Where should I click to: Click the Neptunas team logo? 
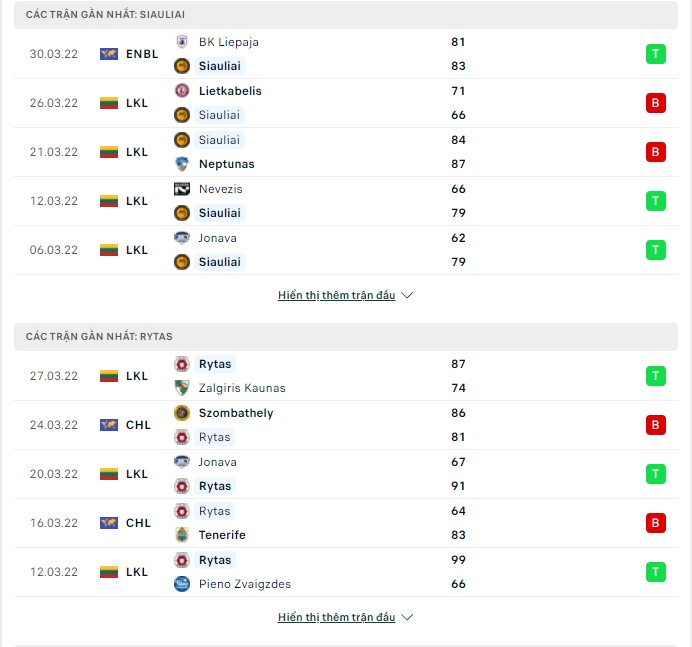point(182,164)
